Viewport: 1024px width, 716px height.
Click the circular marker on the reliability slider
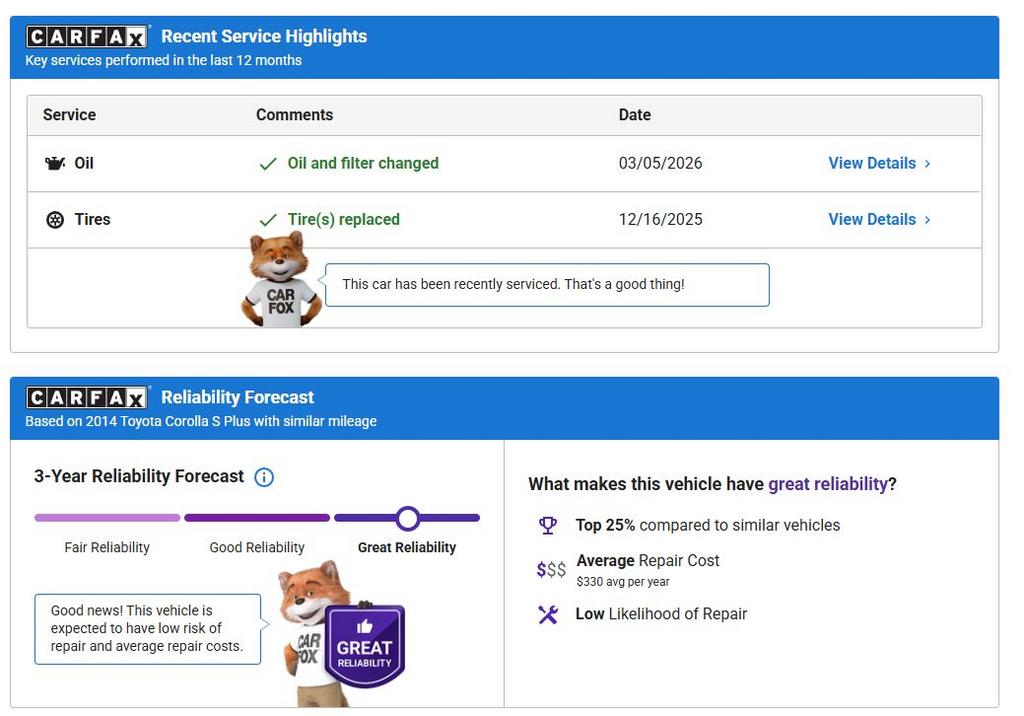coord(407,518)
